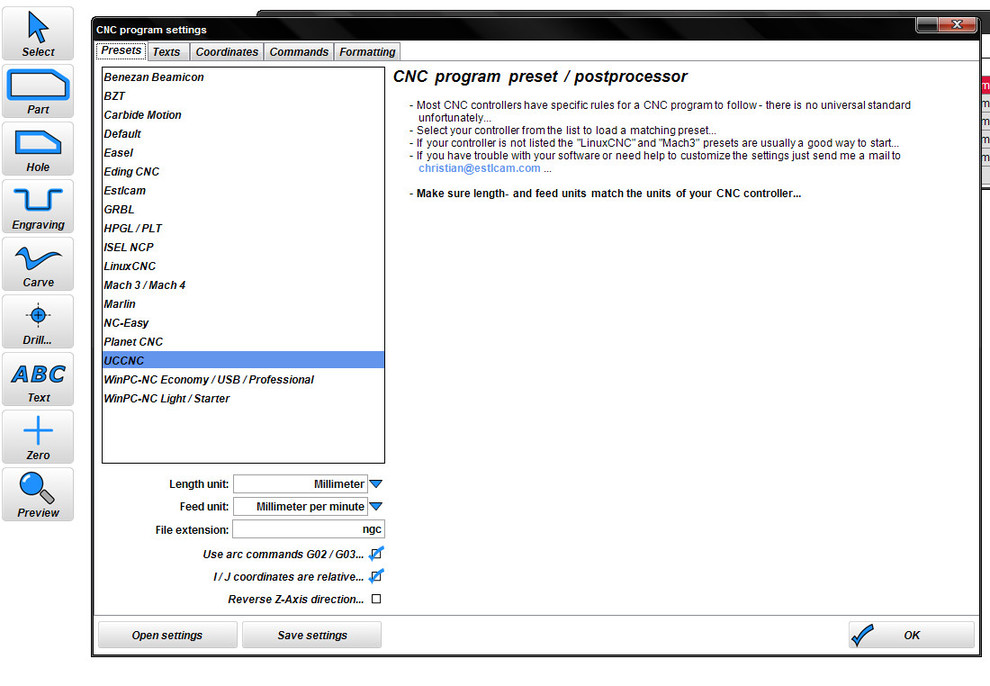Uncheck I/J coordinates are relative
990x686 pixels.
point(376,577)
